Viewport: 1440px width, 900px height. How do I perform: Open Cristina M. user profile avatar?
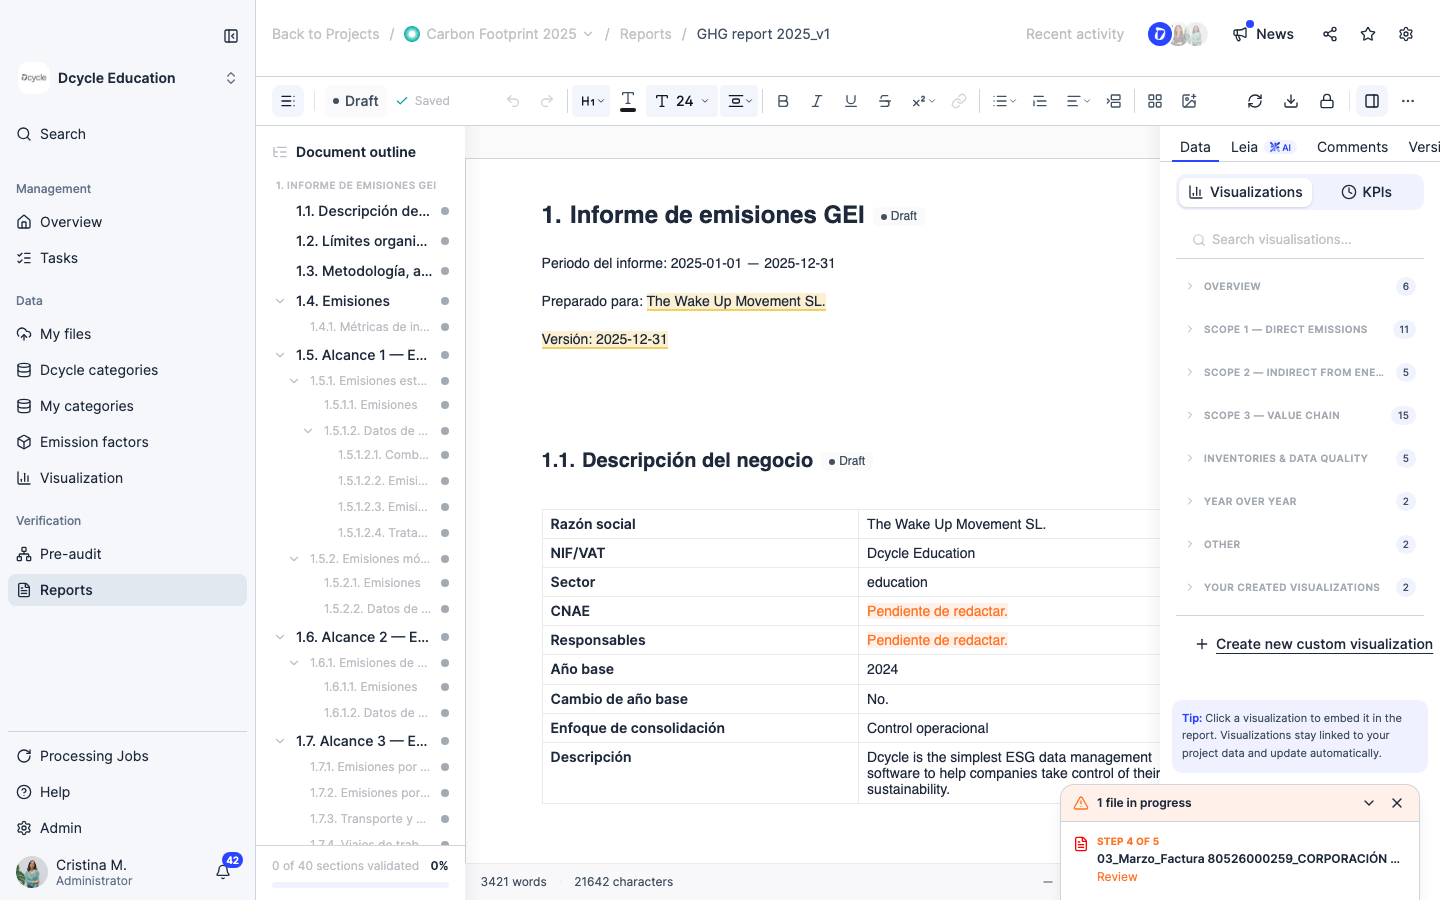click(x=32, y=872)
